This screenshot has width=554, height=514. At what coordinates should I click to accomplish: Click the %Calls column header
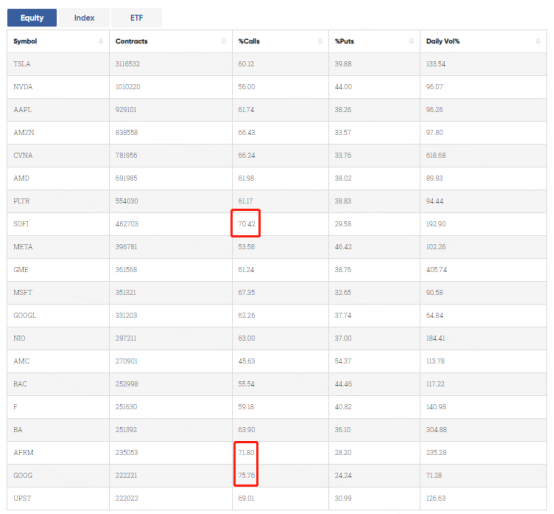(x=281, y=41)
